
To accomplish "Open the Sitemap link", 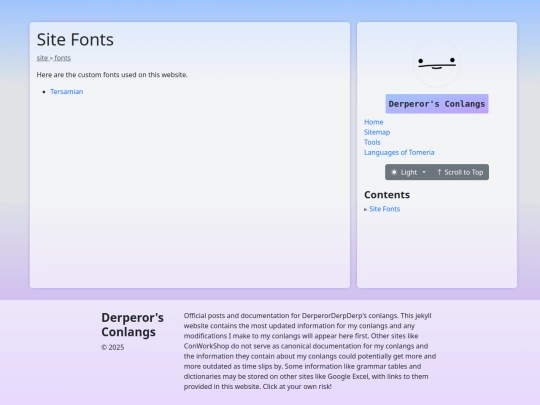I will click(x=377, y=132).
